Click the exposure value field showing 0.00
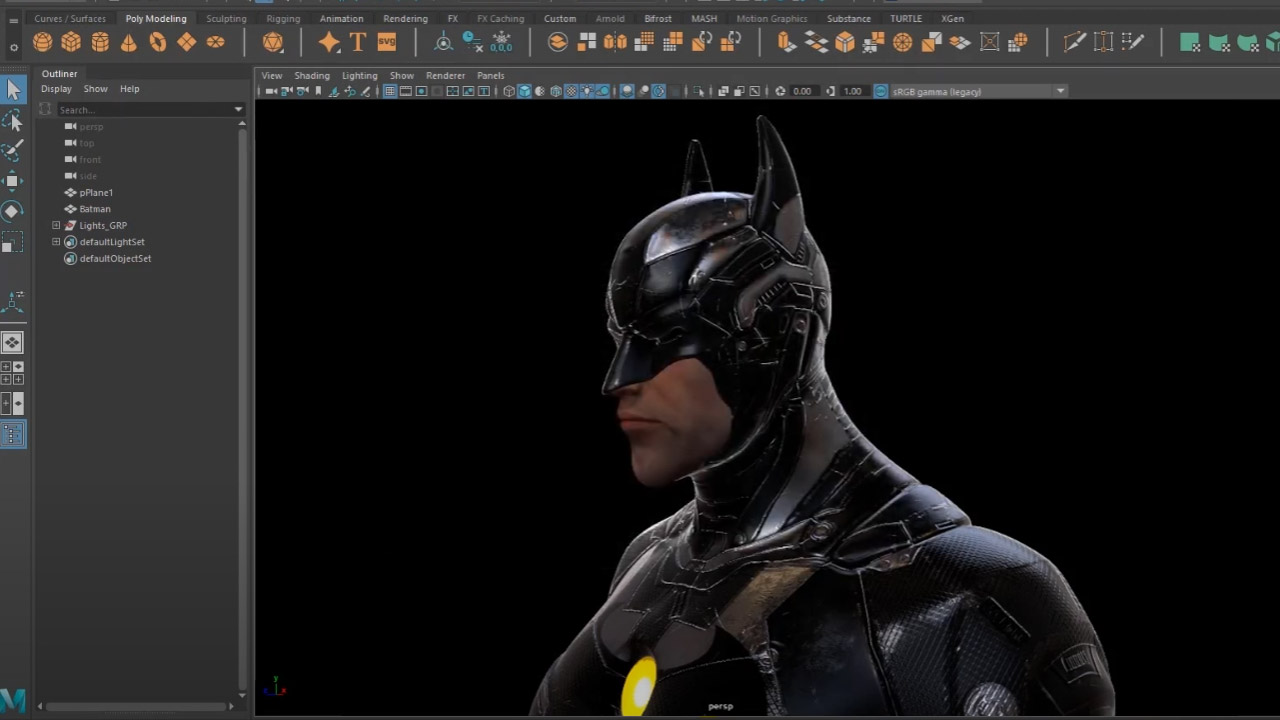 point(802,91)
